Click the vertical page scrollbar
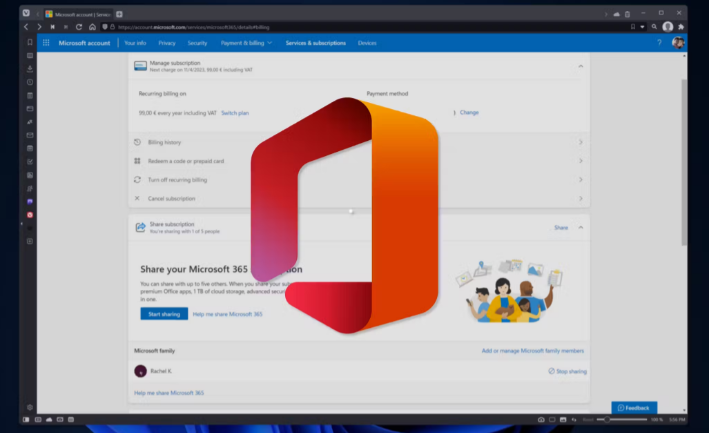709x433 pixels. pos(684,162)
